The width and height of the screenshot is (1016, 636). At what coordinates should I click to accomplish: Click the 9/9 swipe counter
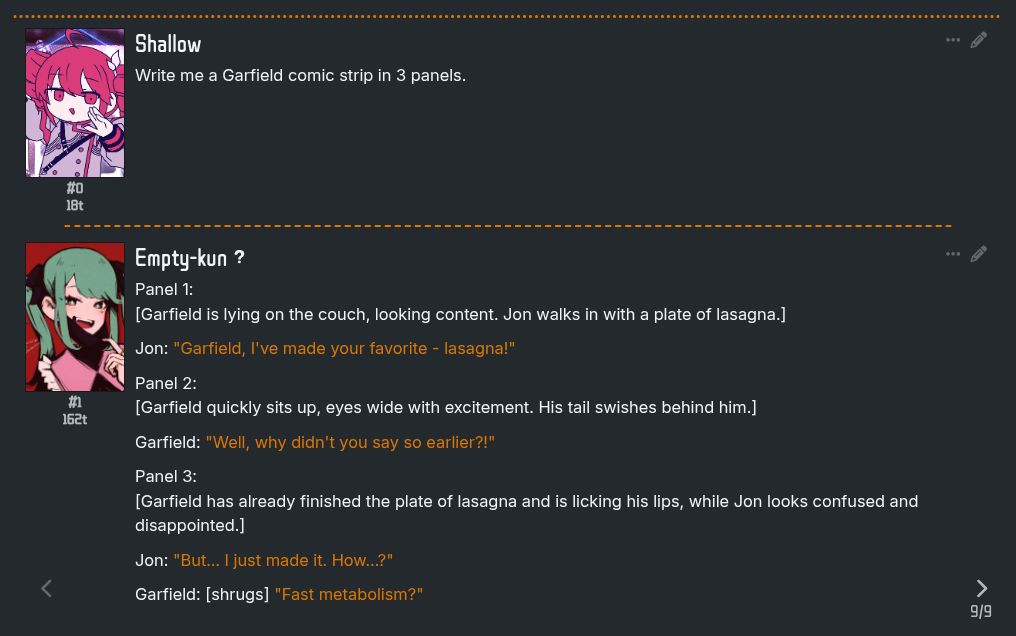tap(980, 611)
